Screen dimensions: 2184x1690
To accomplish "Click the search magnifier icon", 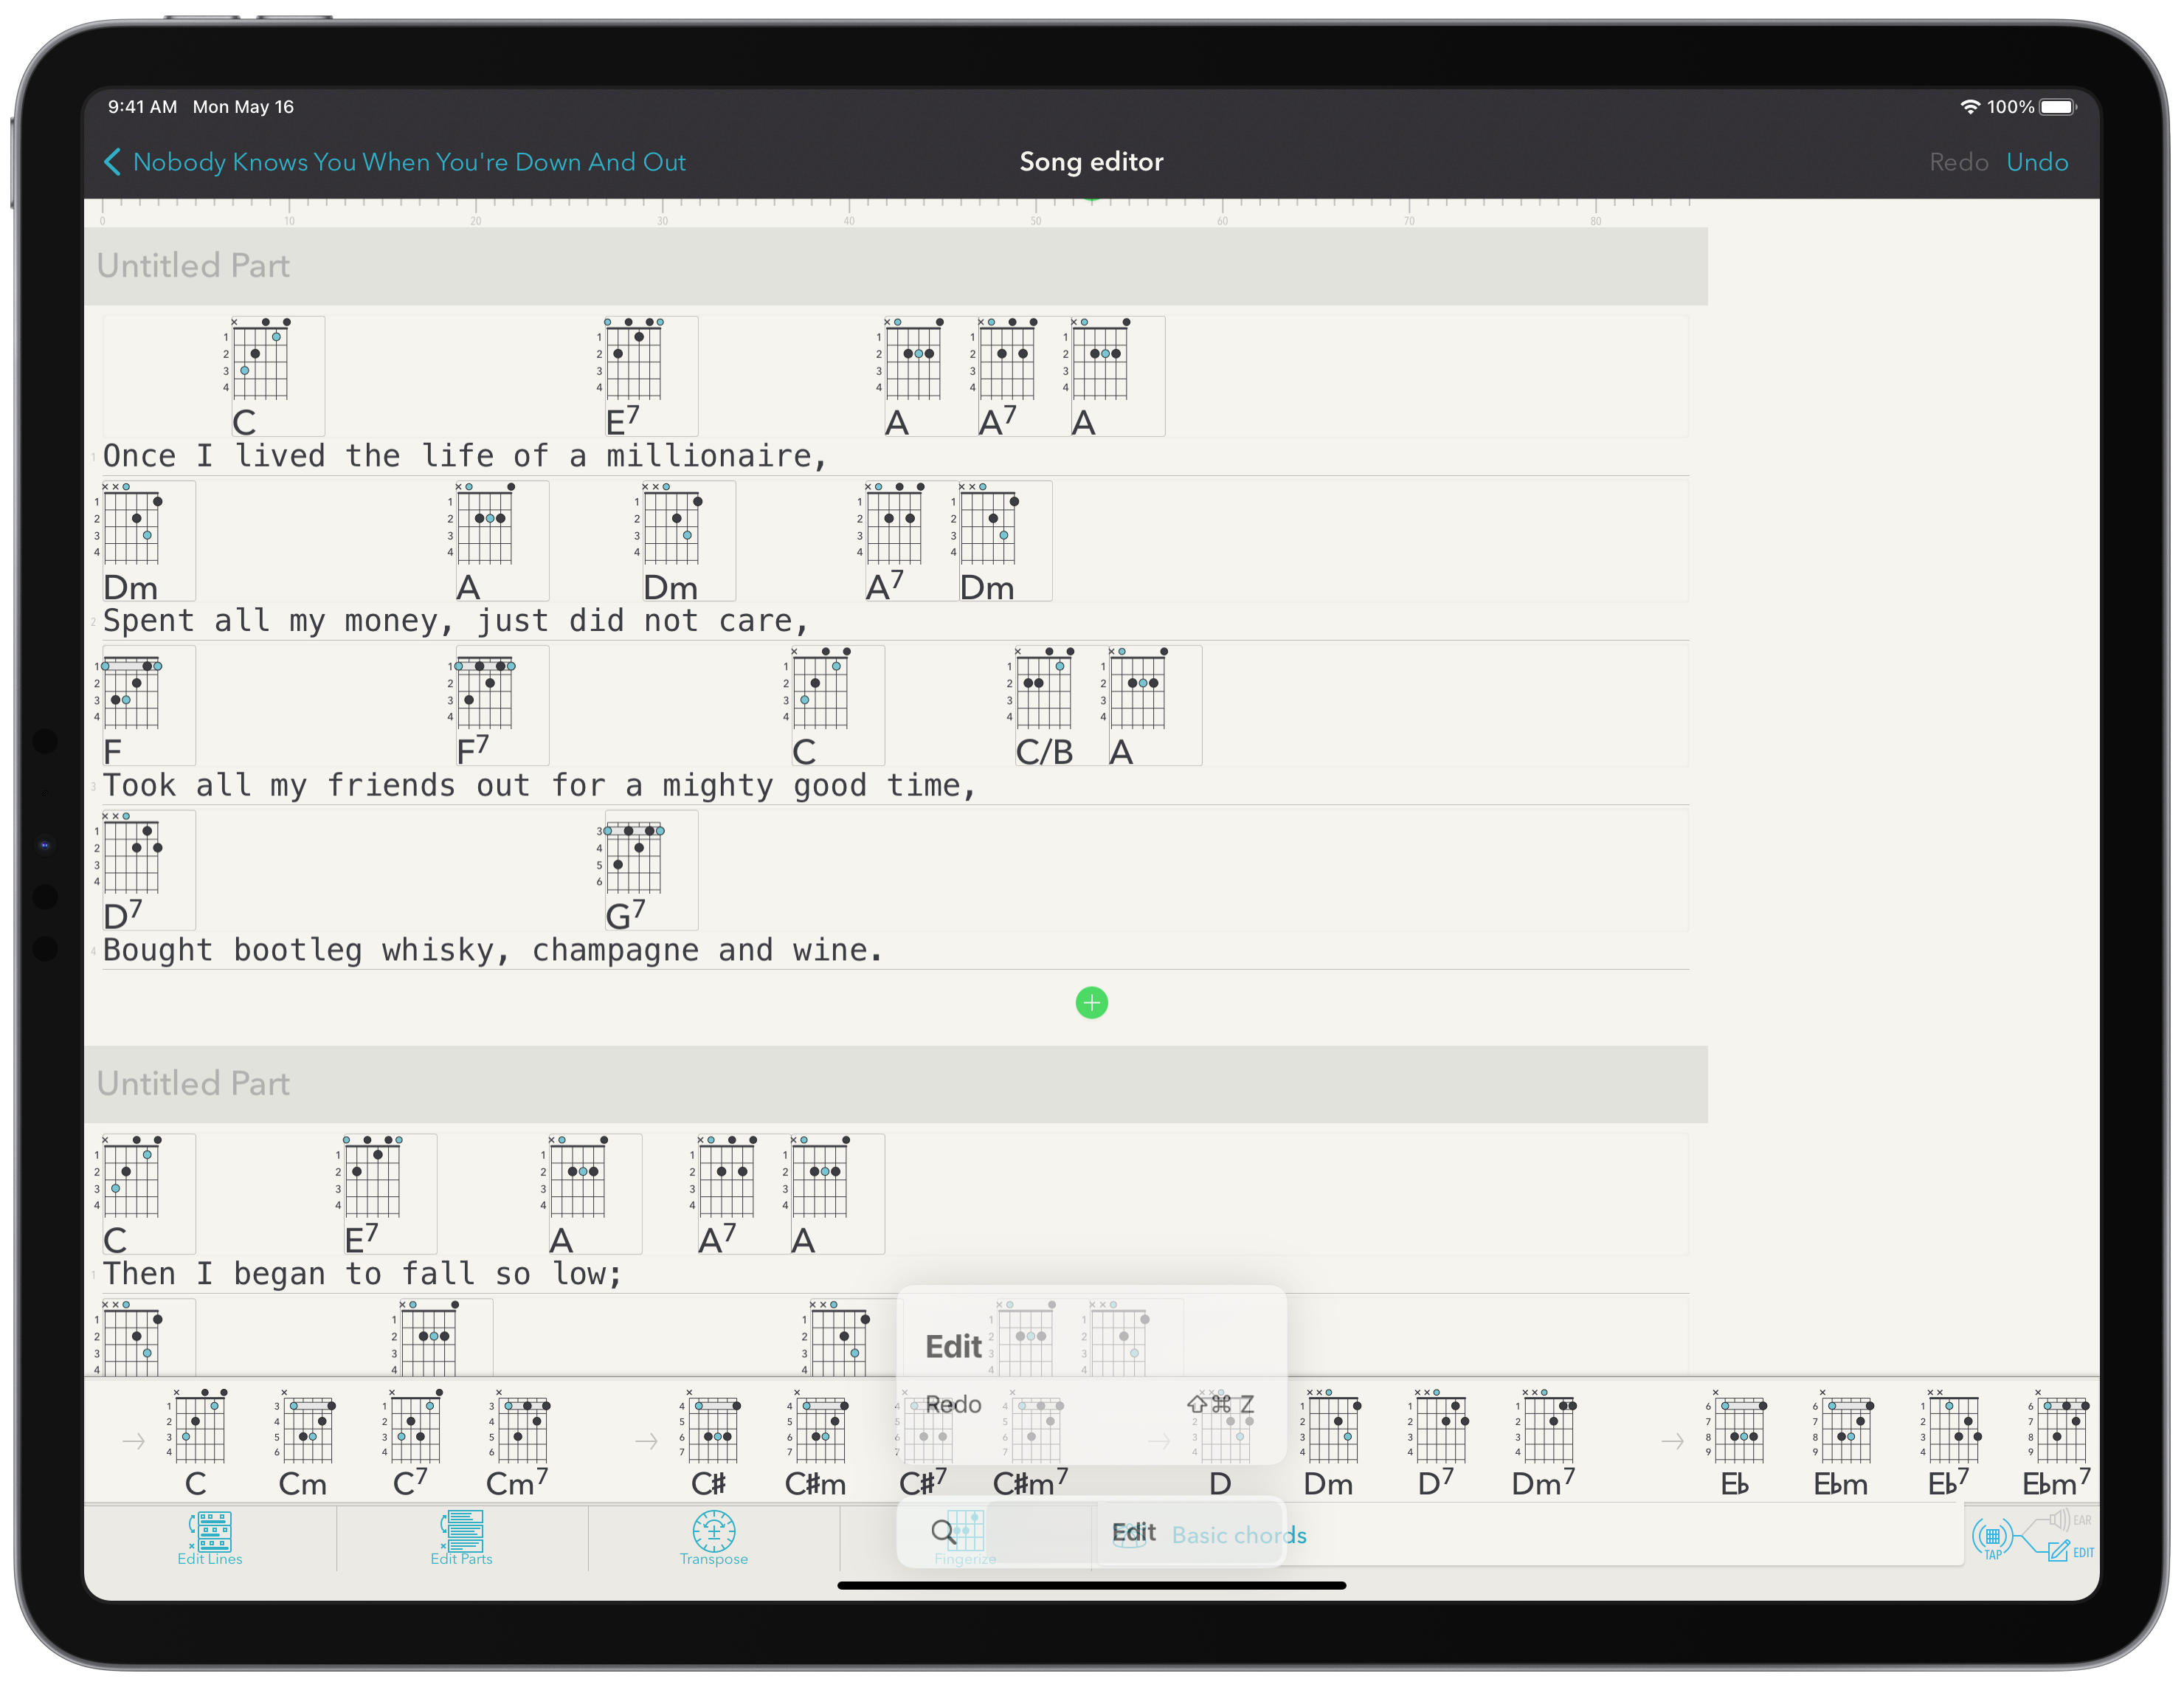I will tap(943, 1531).
